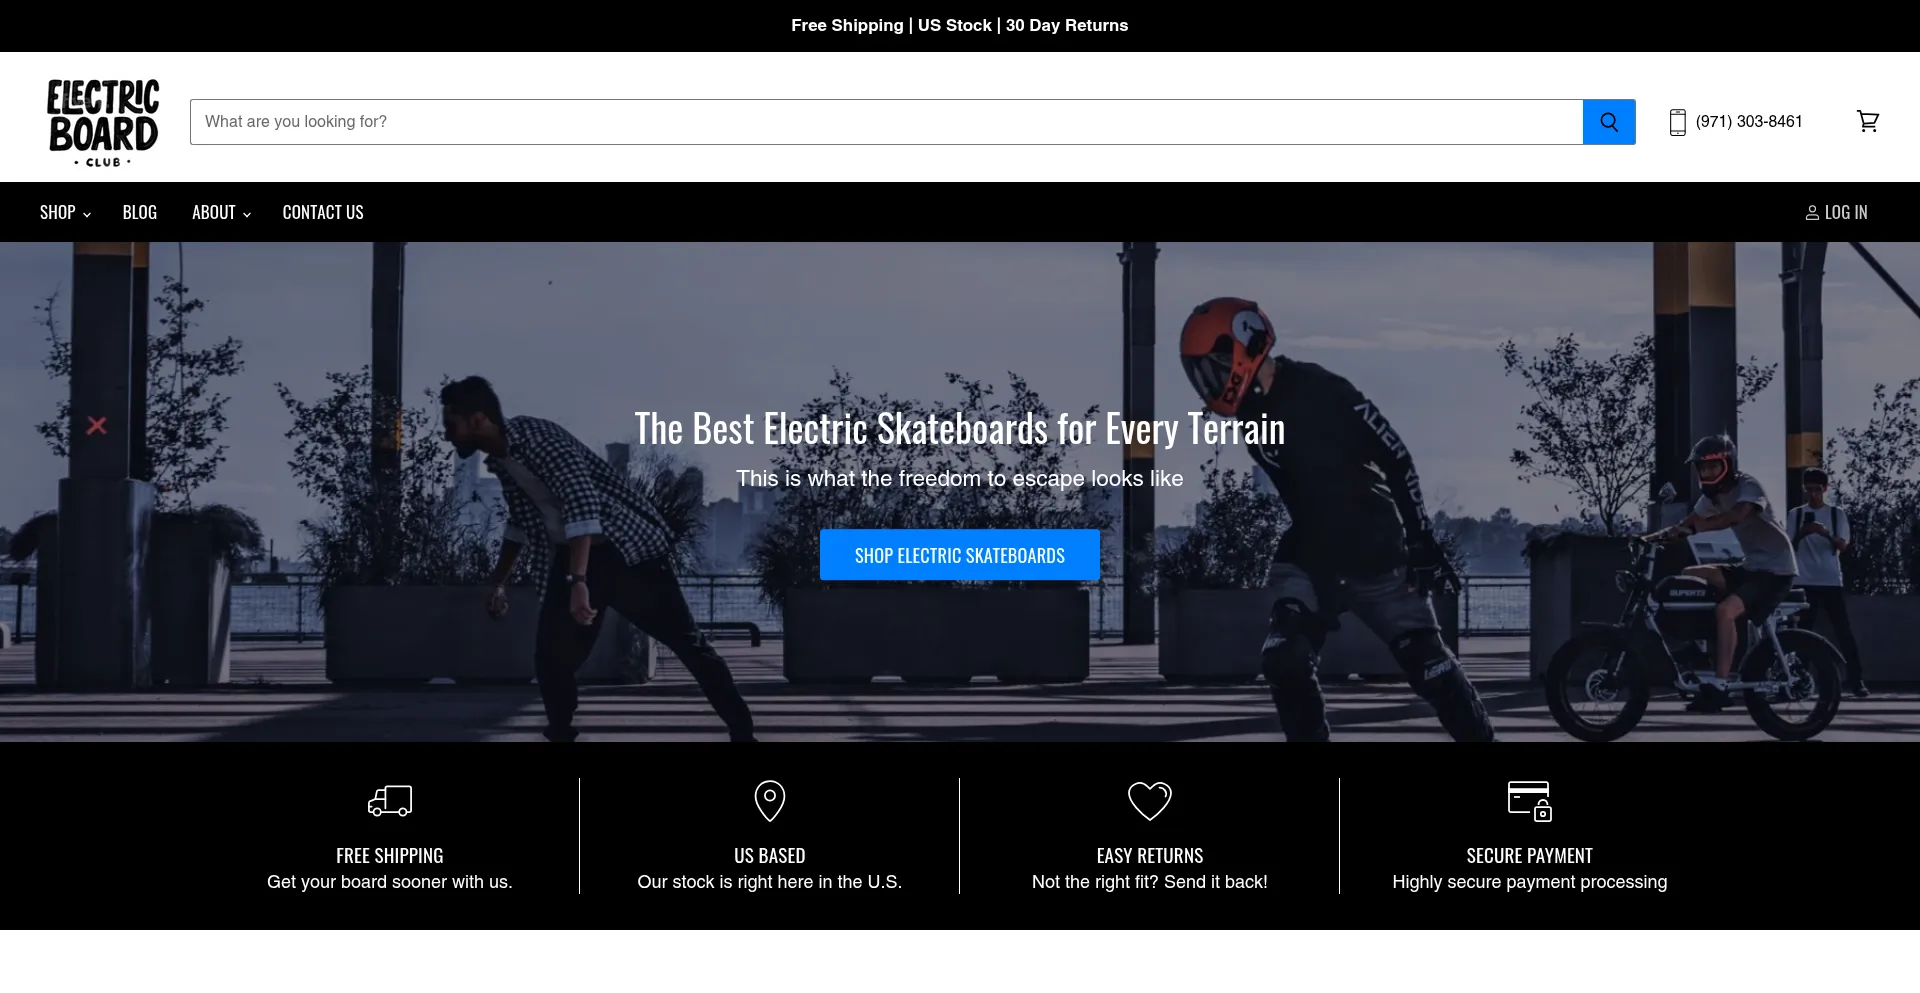Click the Secure Payment card lock icon
Image resolution: width=1920 pixels, height=993 pixels.
[1530, 801]
